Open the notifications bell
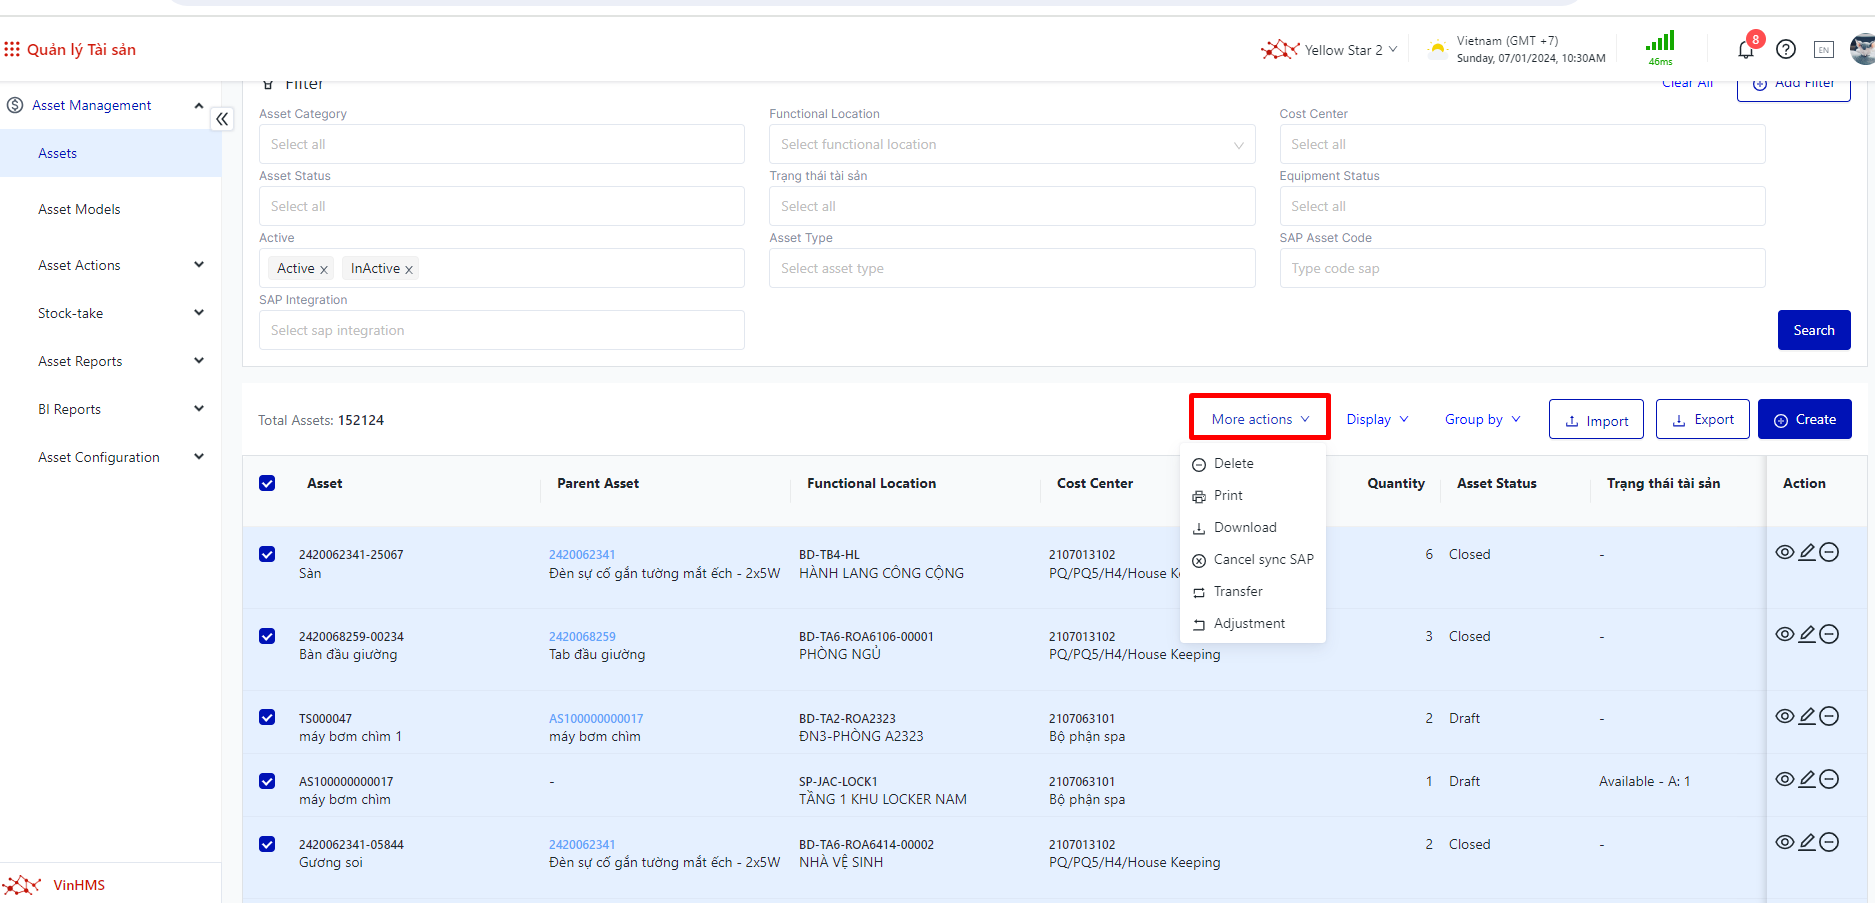1875x903 pixels. point(1746,49)
